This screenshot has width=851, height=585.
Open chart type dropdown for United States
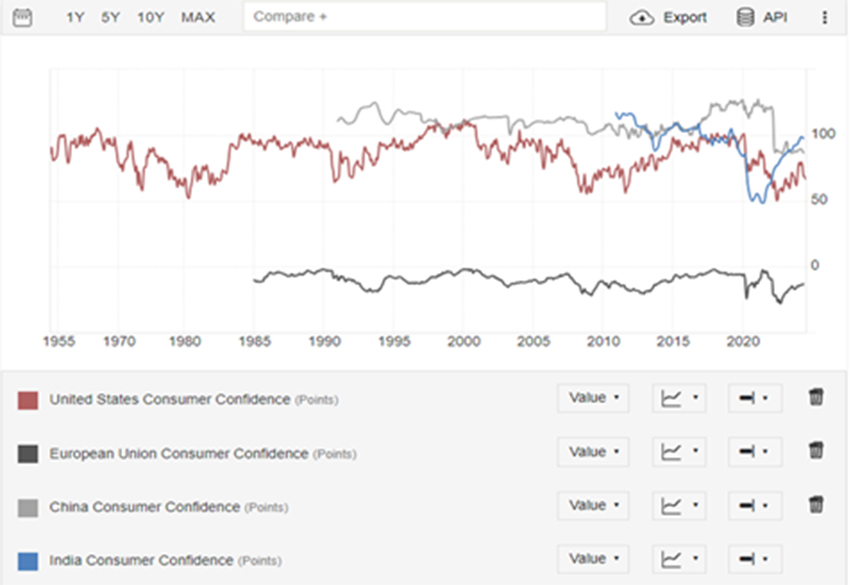[679, 398]
